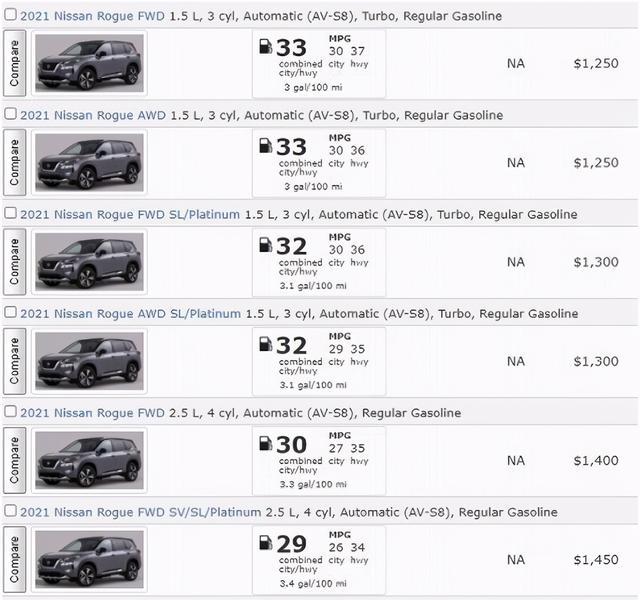Tick checkbox for 2021 Nissan Rogue AWD 1.5 L
This screenshot has height=600, width=640.
(x=10, y=114)
